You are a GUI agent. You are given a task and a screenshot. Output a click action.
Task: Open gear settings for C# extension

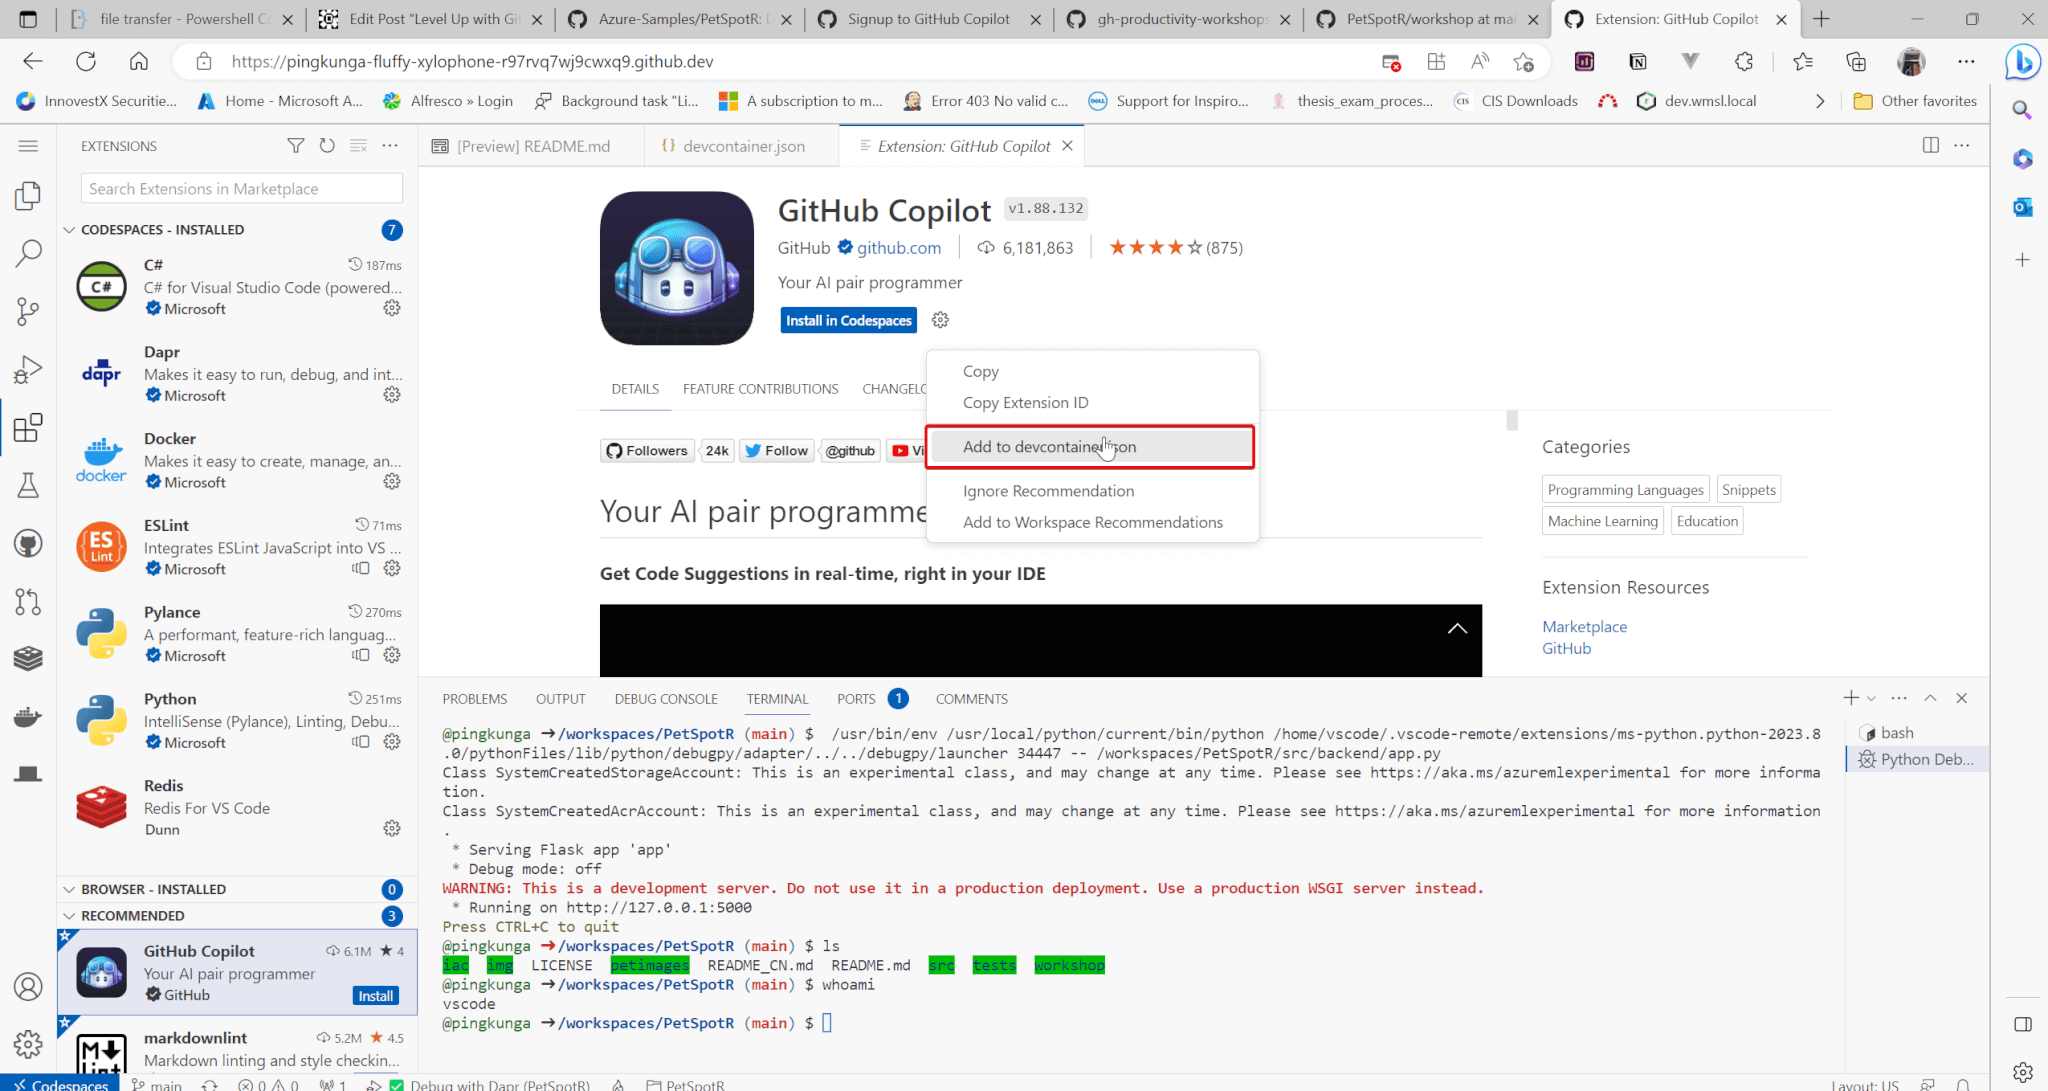(x=392, y=308)
